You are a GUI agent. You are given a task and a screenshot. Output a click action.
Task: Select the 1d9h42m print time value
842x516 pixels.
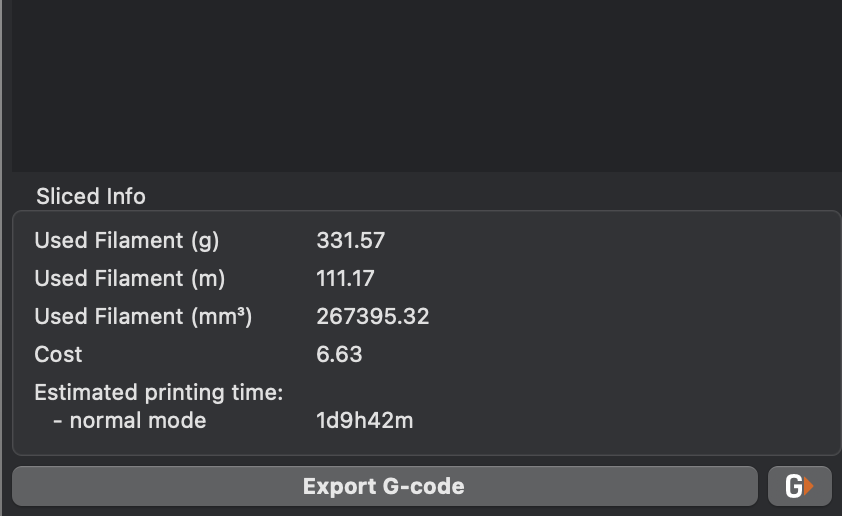[x=365, y=420]
